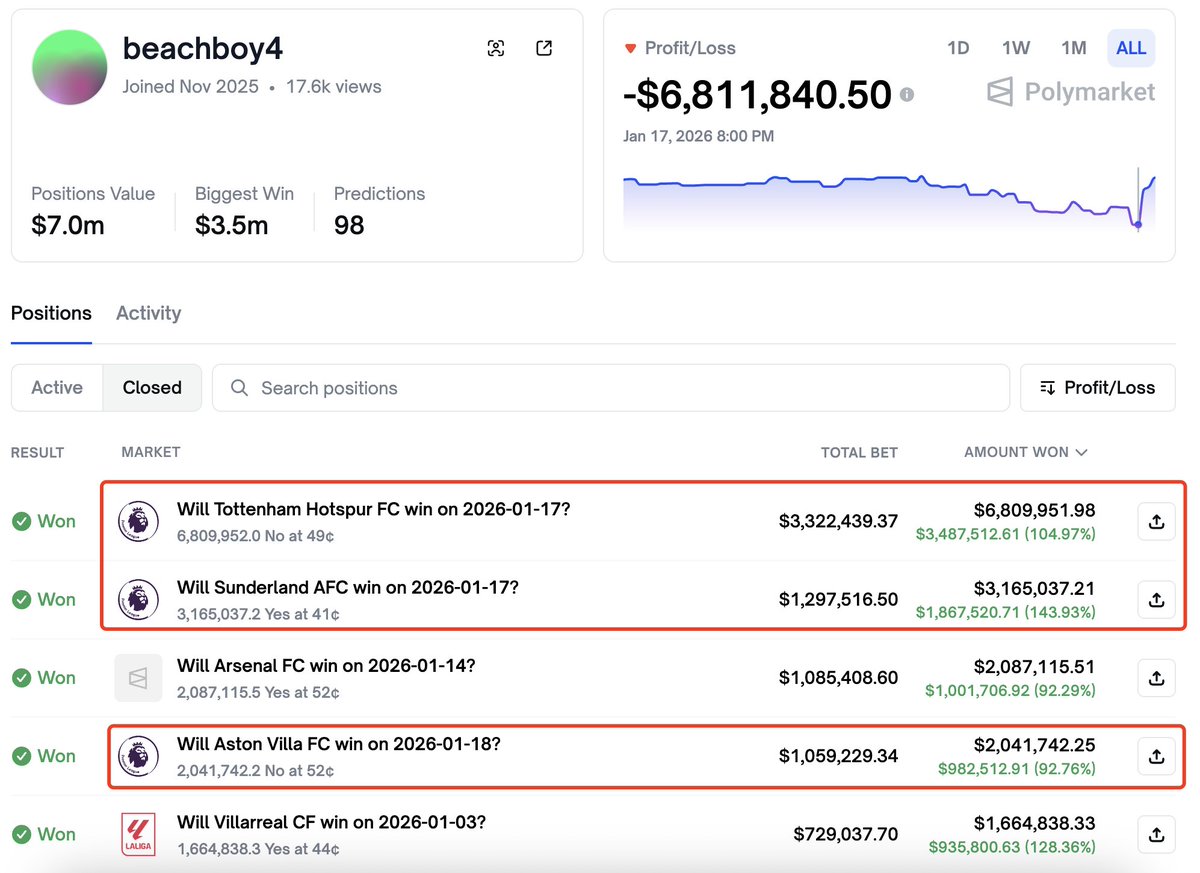This screenshot has width=1200, height=873.
Task: Click the Profit/Loss info icon
Action: click(906, 95)
